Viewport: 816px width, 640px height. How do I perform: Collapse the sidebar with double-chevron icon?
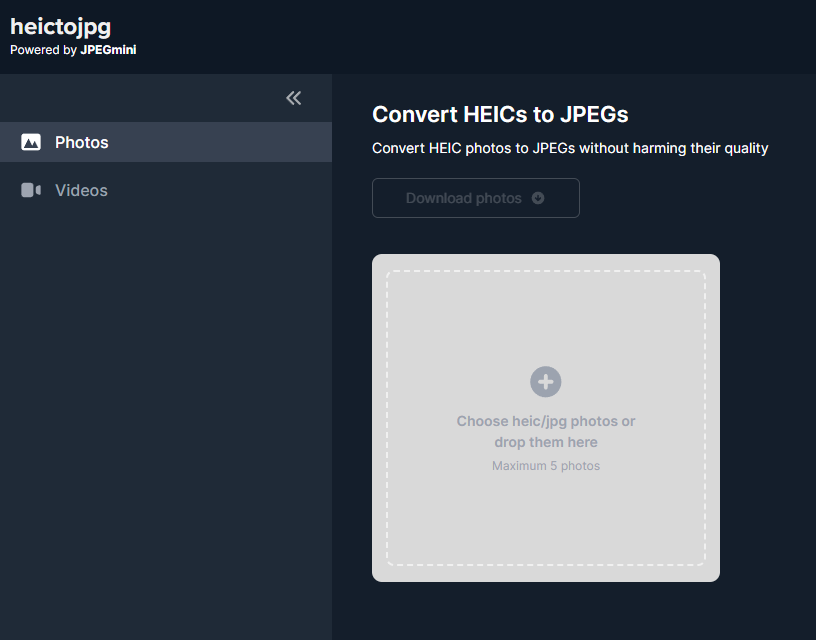294,98
